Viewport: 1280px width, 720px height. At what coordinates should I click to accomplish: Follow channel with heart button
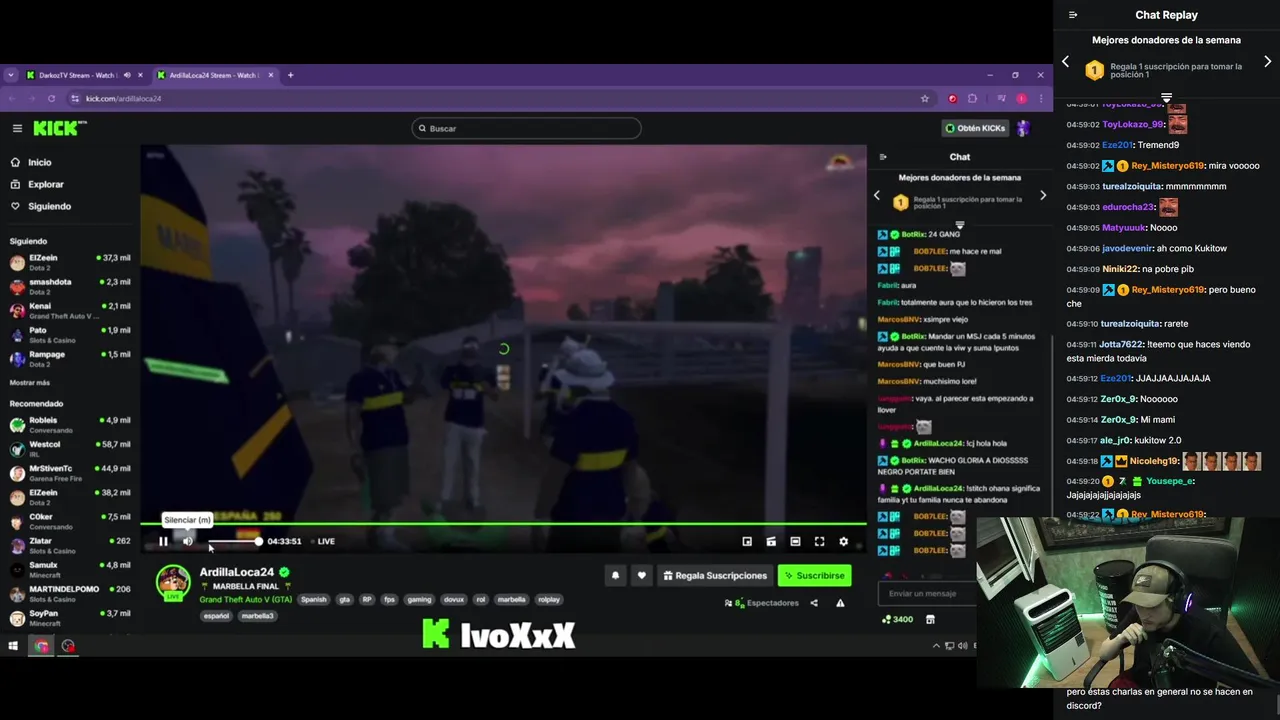[x=642, y=575]
